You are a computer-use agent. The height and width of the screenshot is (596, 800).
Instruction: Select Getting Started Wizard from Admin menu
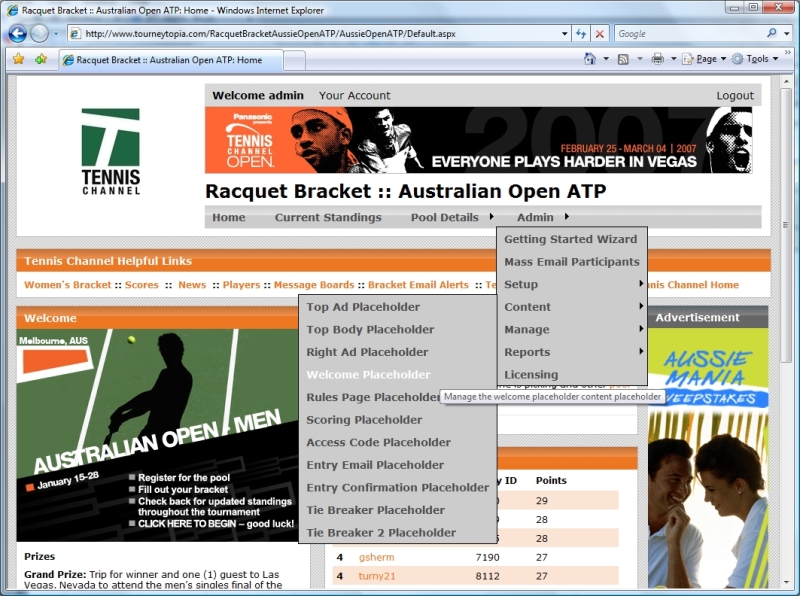[x=570, y=239]
